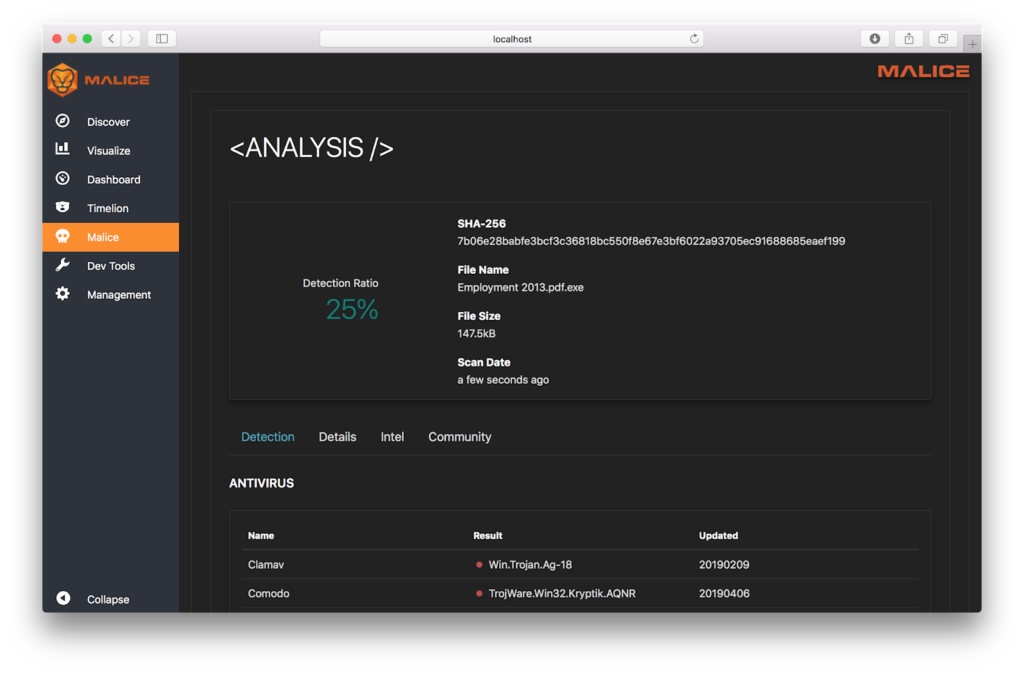Viewport: 1024px width, 673px height.
Task: Click the file size 147.5kB
Action: (x=476, y=334)
